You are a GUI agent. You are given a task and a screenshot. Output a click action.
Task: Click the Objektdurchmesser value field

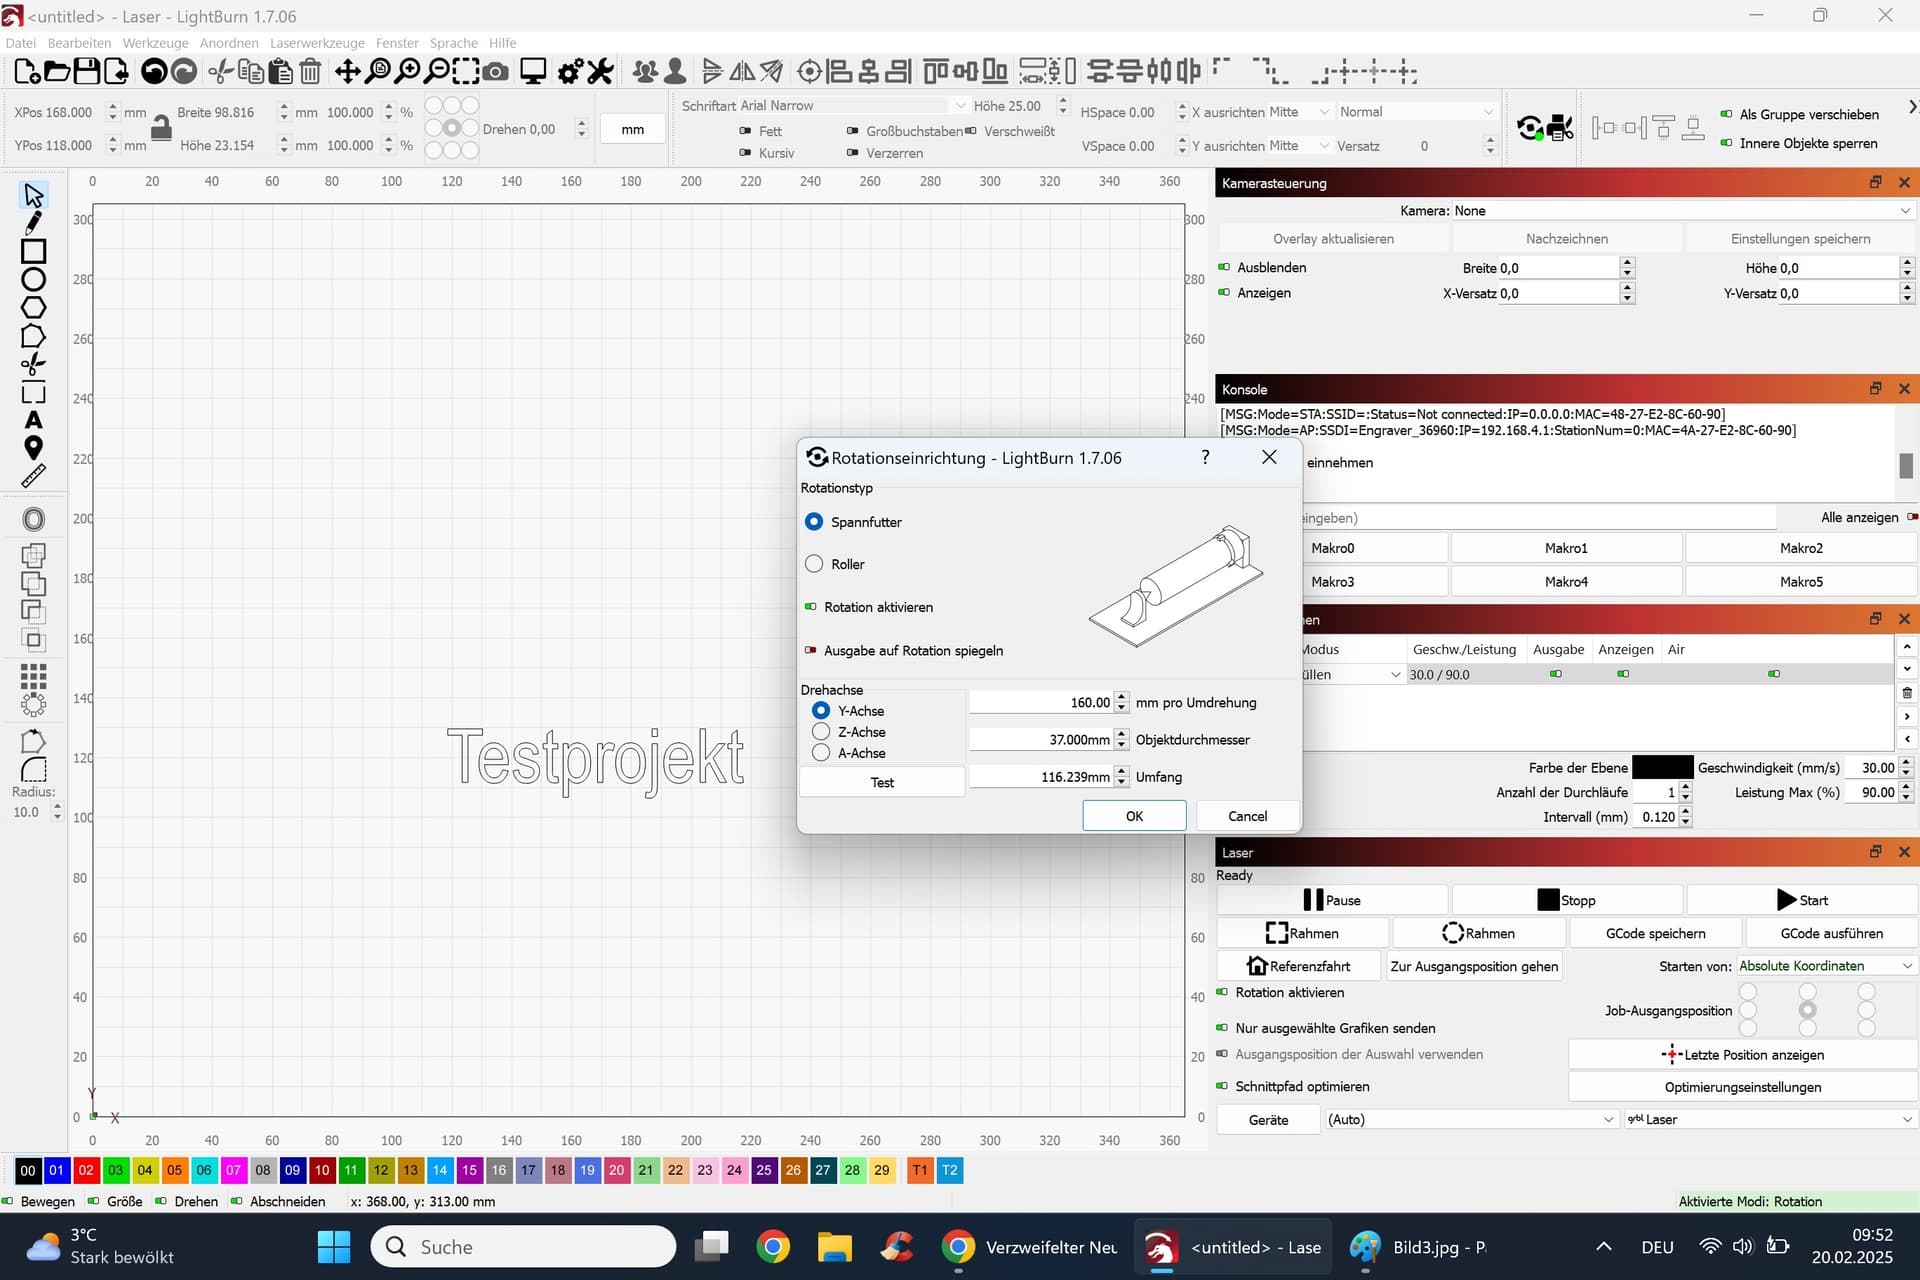pyautogui.click(x=1041, y=740)
